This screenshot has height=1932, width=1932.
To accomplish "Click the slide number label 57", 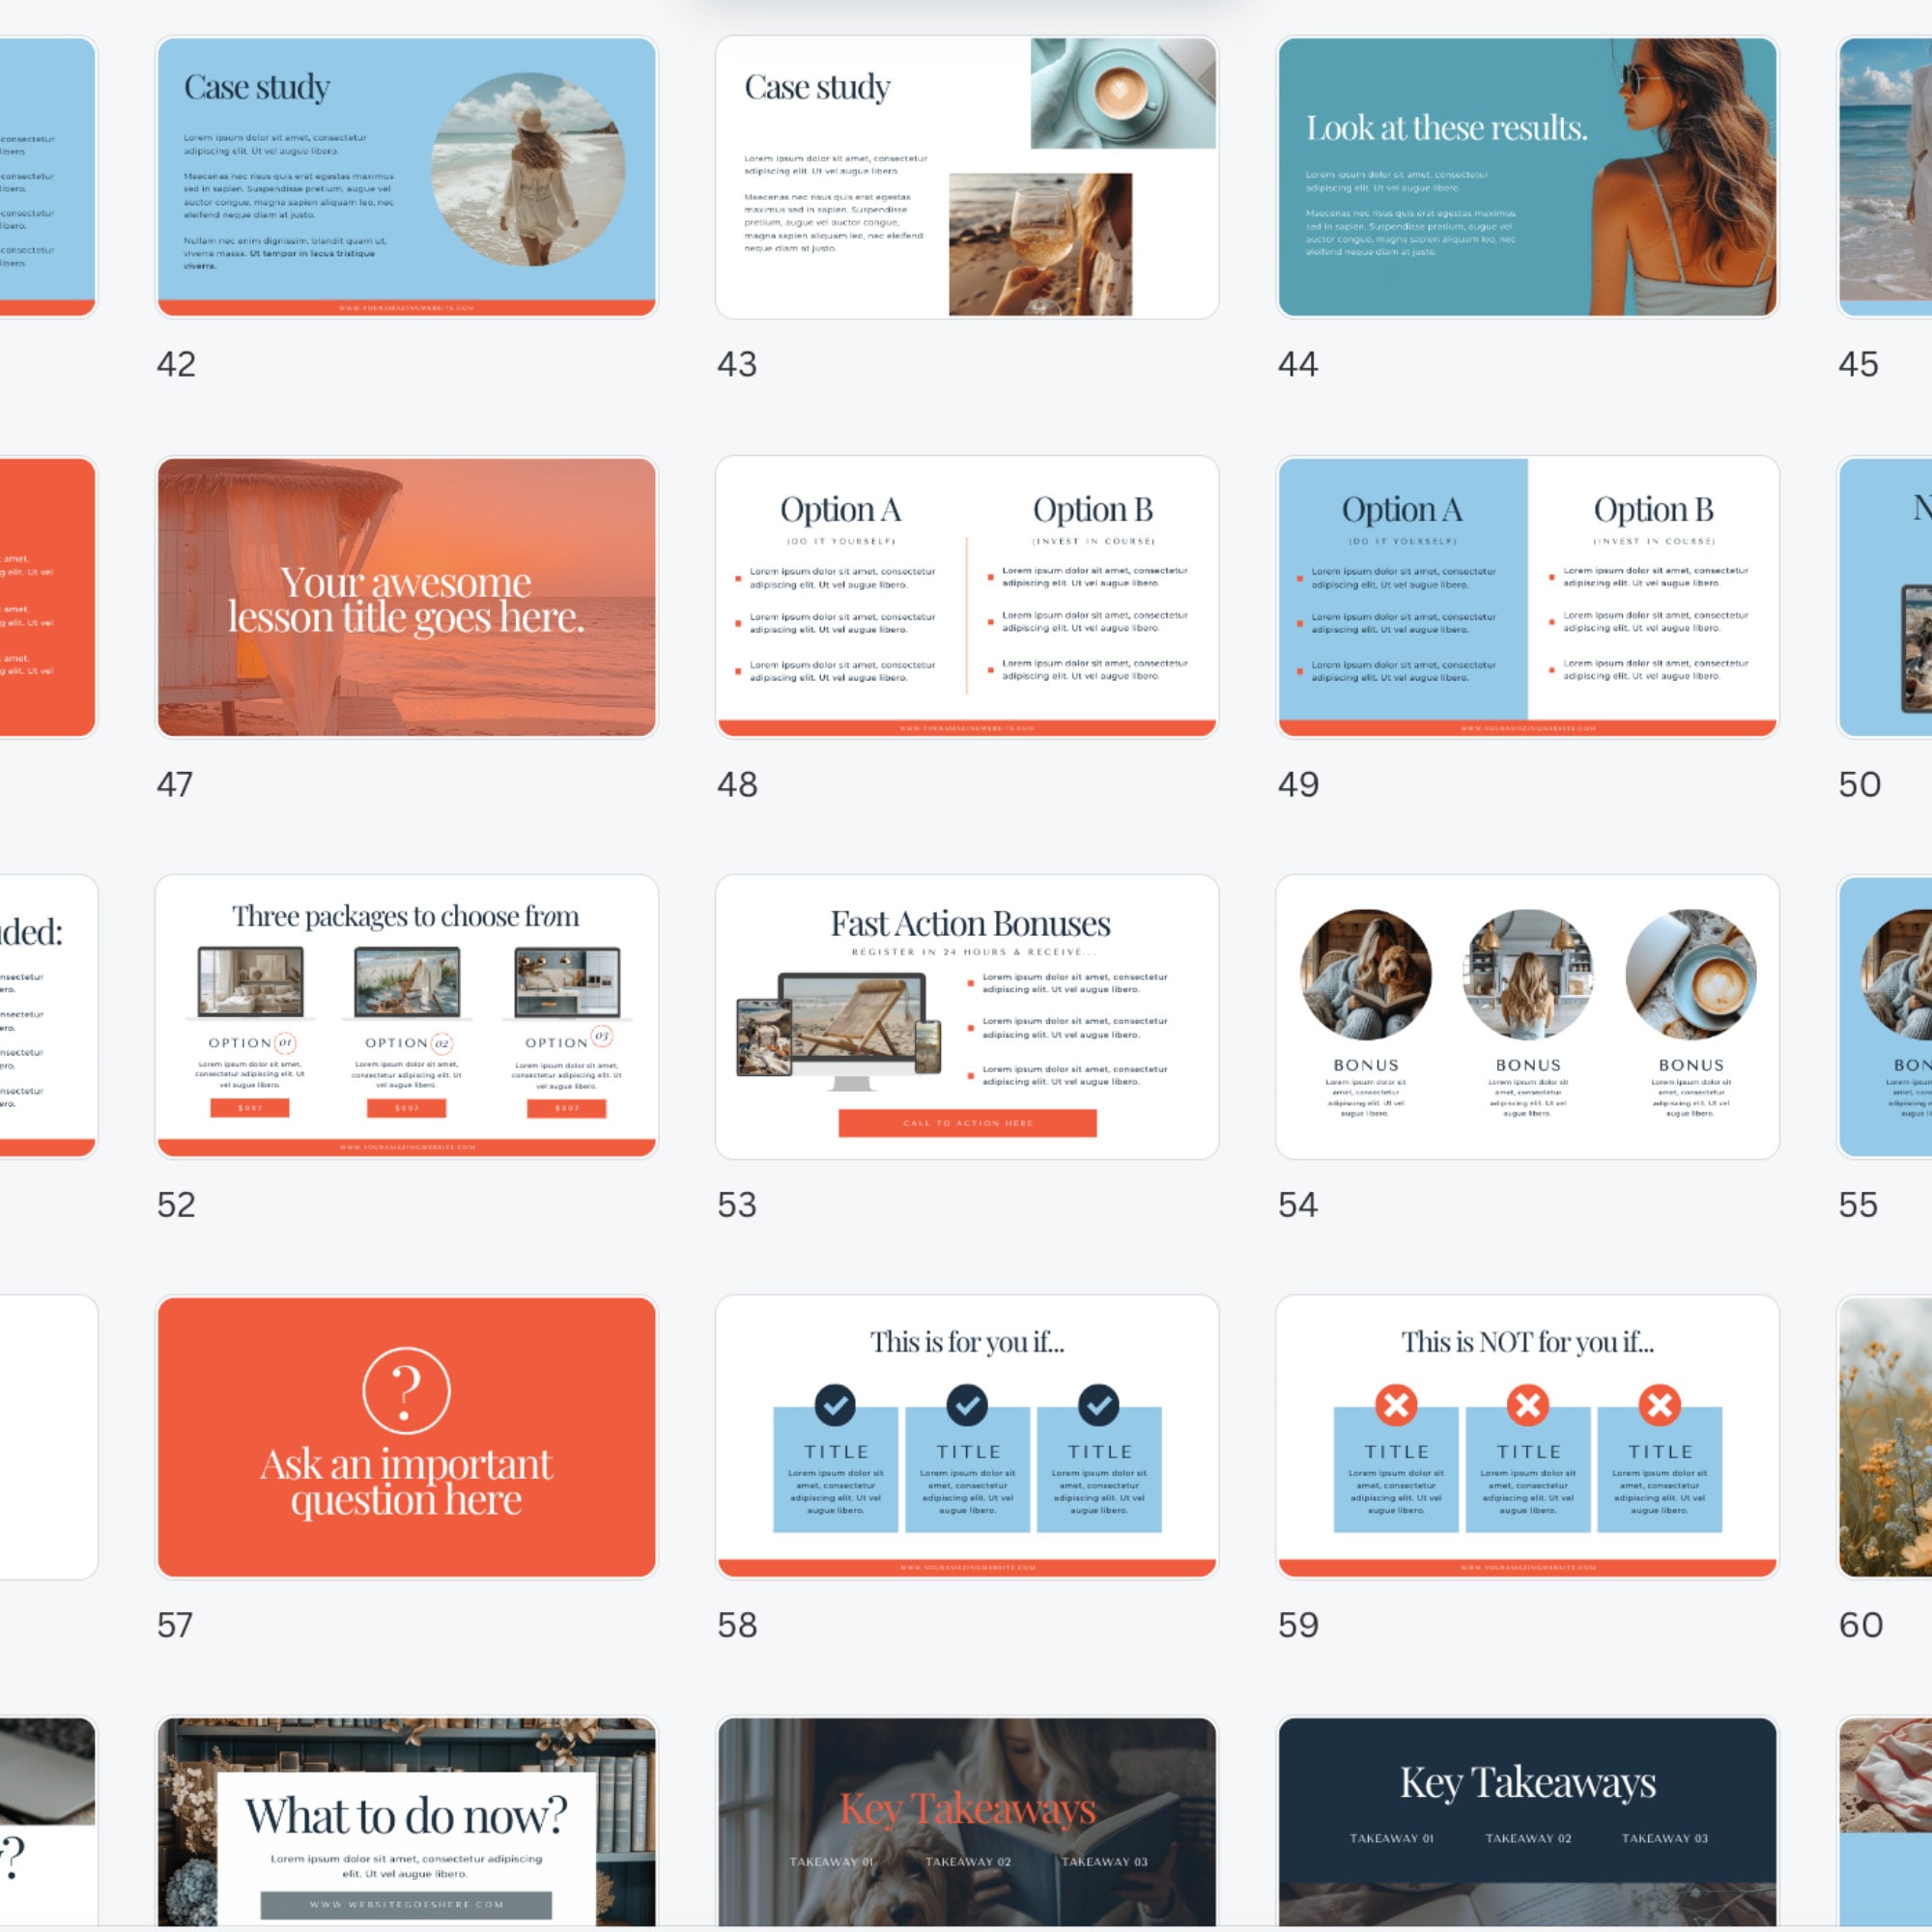I will tap(175, 1624).
